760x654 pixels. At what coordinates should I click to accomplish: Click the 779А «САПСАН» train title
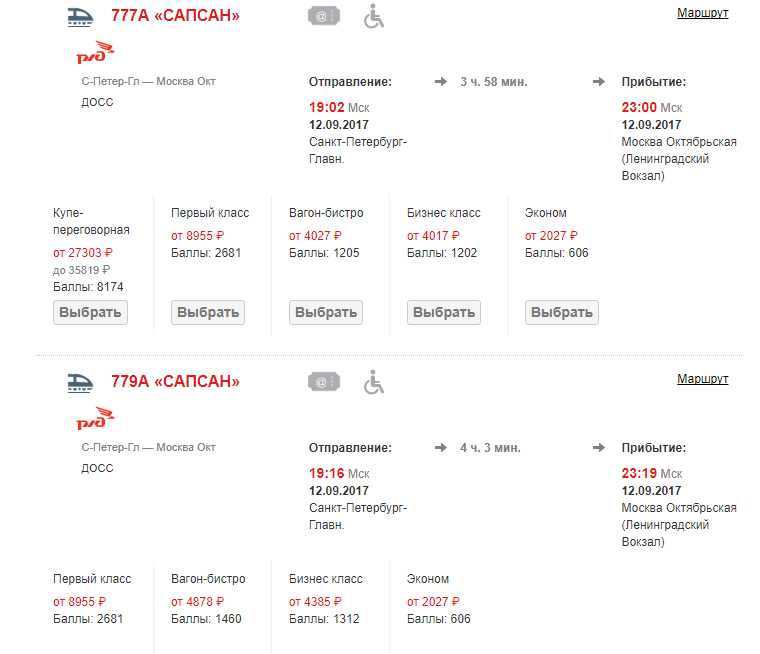175,381
